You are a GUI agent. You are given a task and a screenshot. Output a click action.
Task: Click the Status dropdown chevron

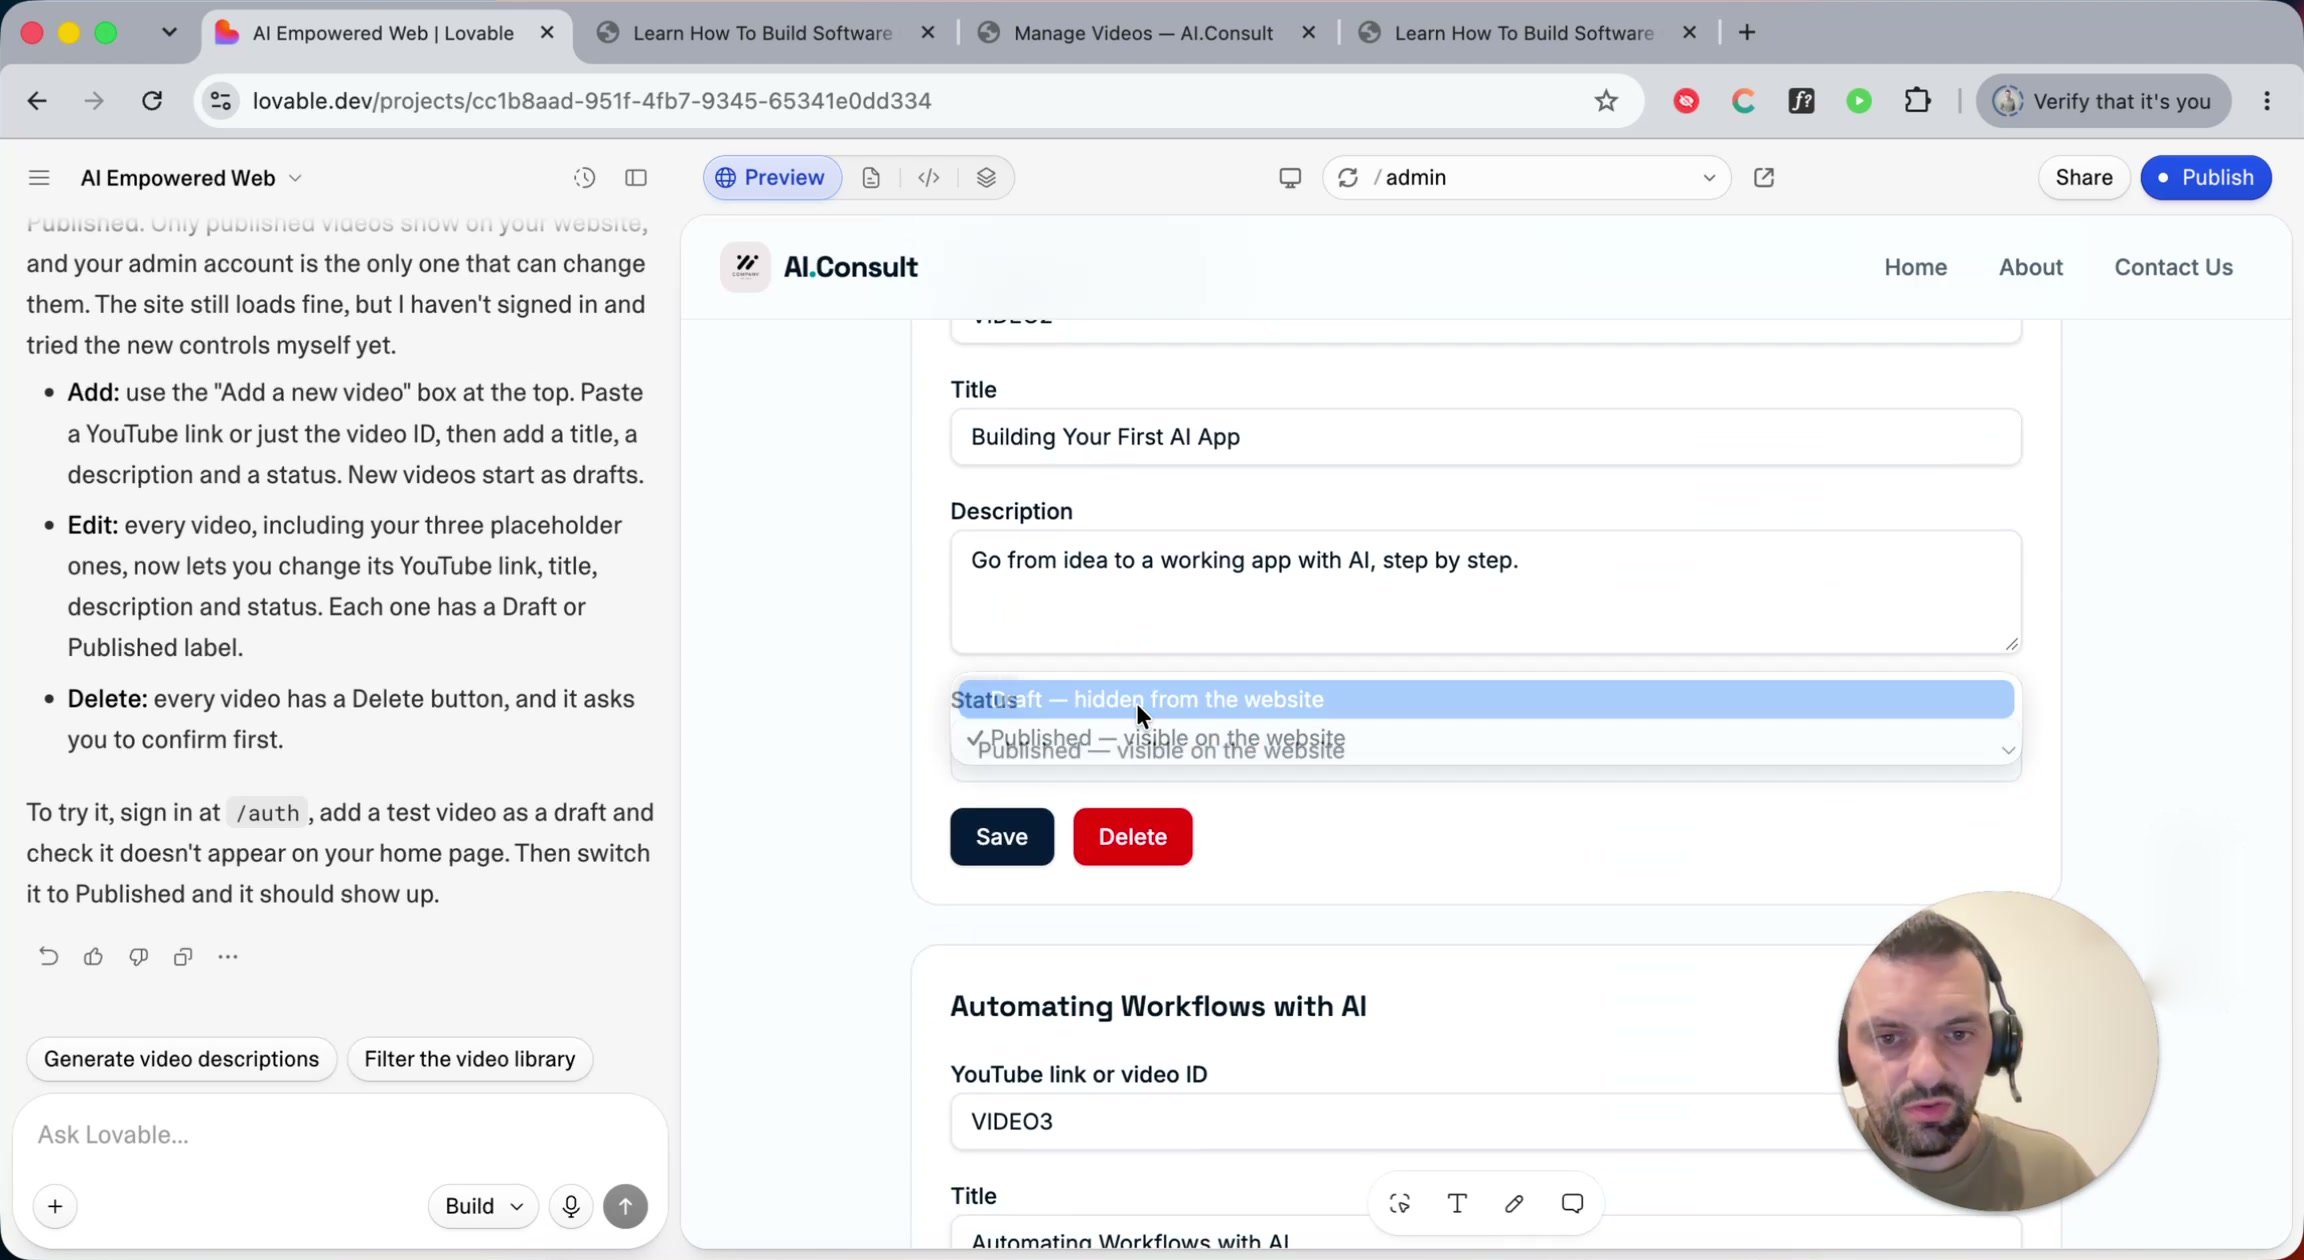(x=2007, y=750)
